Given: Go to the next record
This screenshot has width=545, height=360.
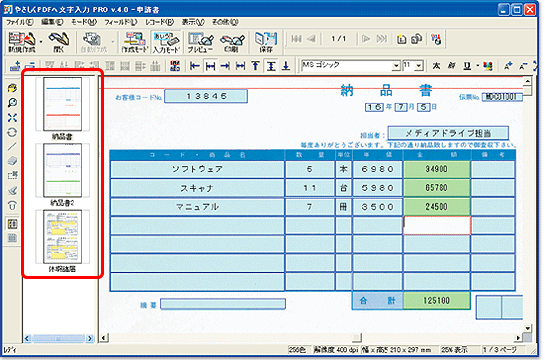Looking at the screenshot, I should [366, 39].
